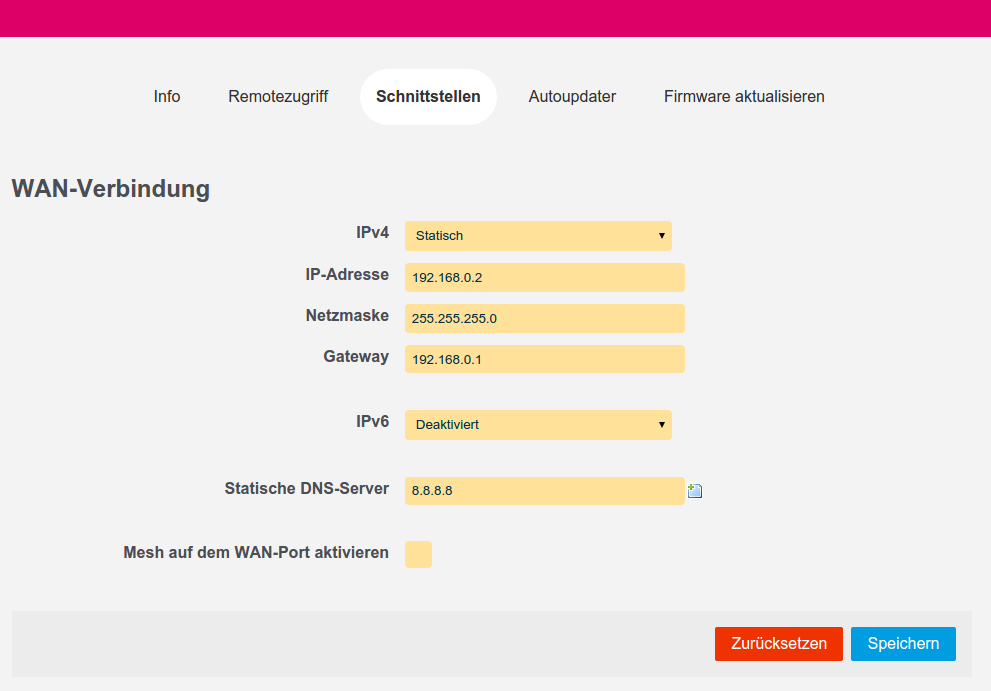Click the WAN-Verbindung section heading
This screenshot has width=991, height=691.
(x=111, y=189)
